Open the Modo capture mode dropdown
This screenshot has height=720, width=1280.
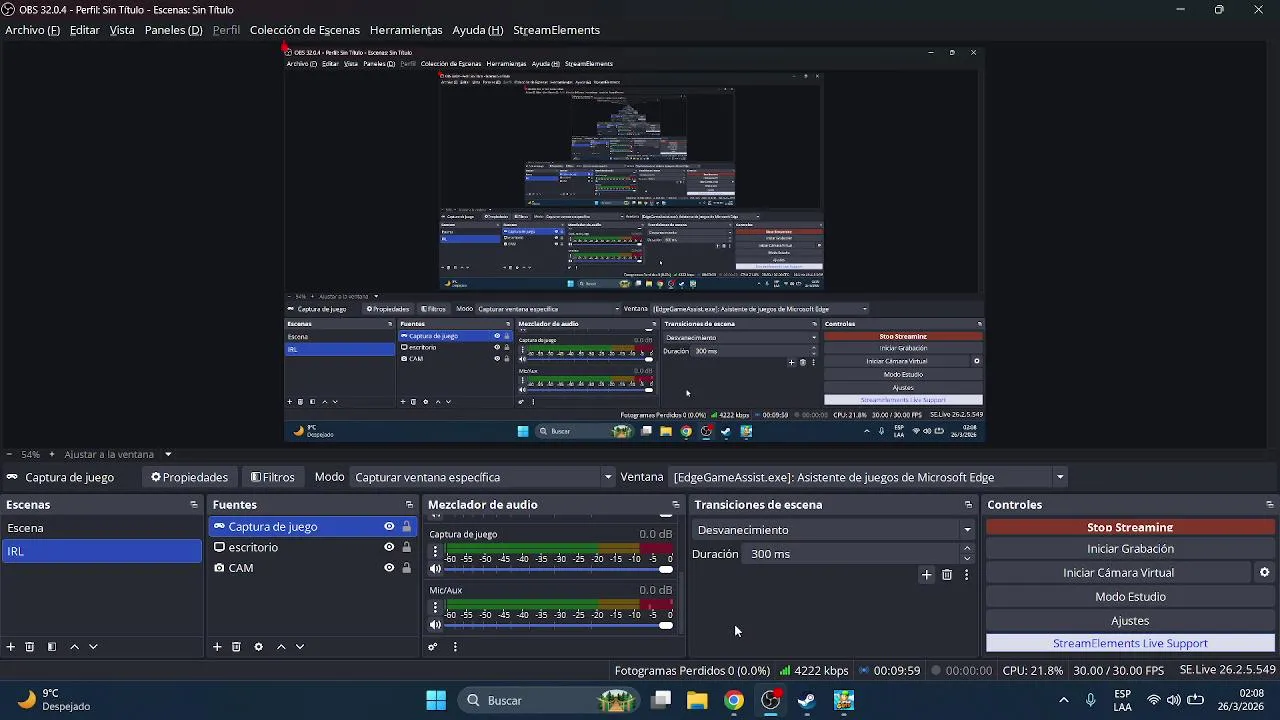[482, 477]
